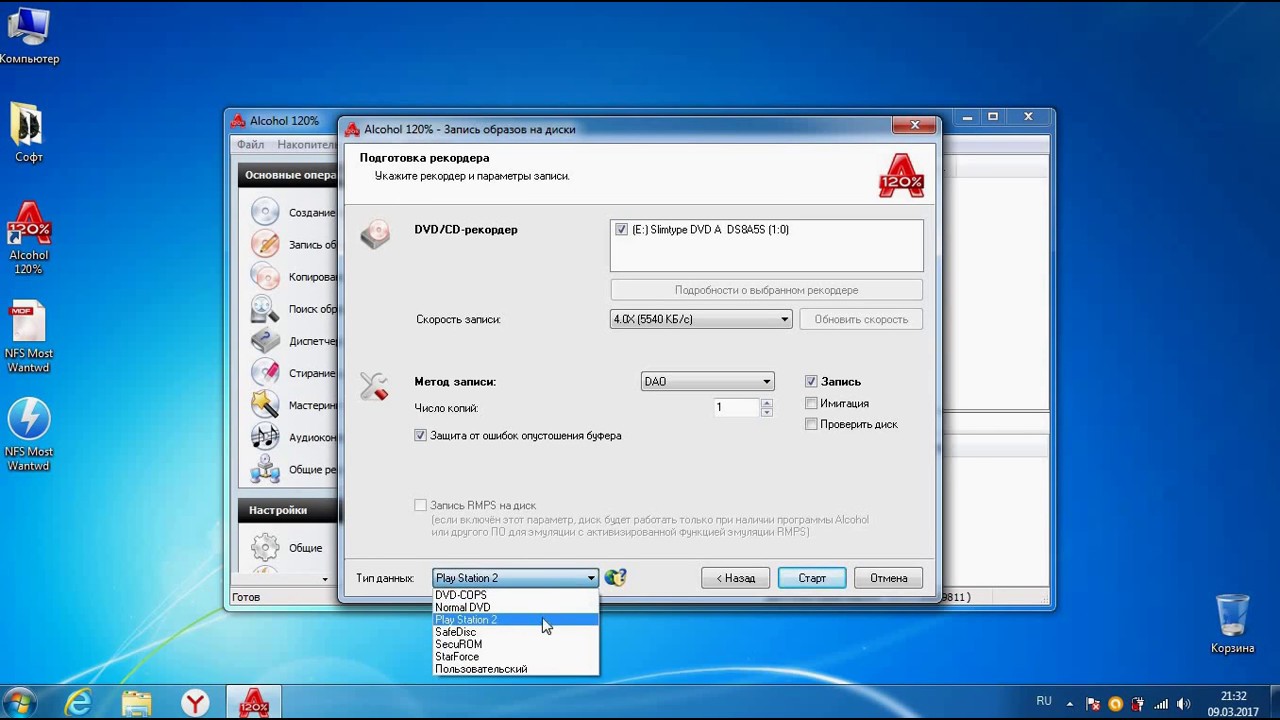The height and width of the screenshot is (720, 1280).
Task: Click the Число копий input field
Action: coord(736,407)
